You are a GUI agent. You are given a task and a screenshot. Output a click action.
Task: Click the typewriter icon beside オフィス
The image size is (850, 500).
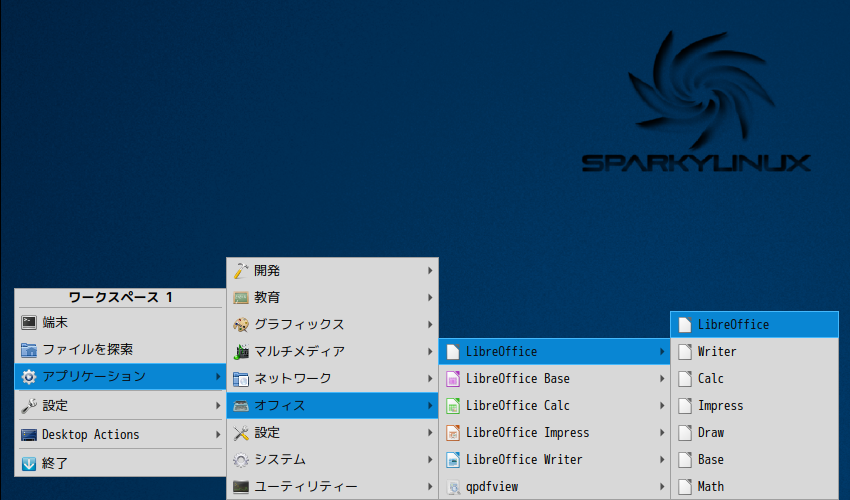pyautogui.click(x=241, y=406)
